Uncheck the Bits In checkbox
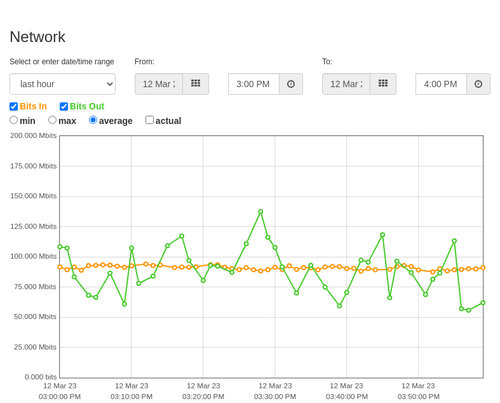Screen dimensions: 500x403 point(14,106)
